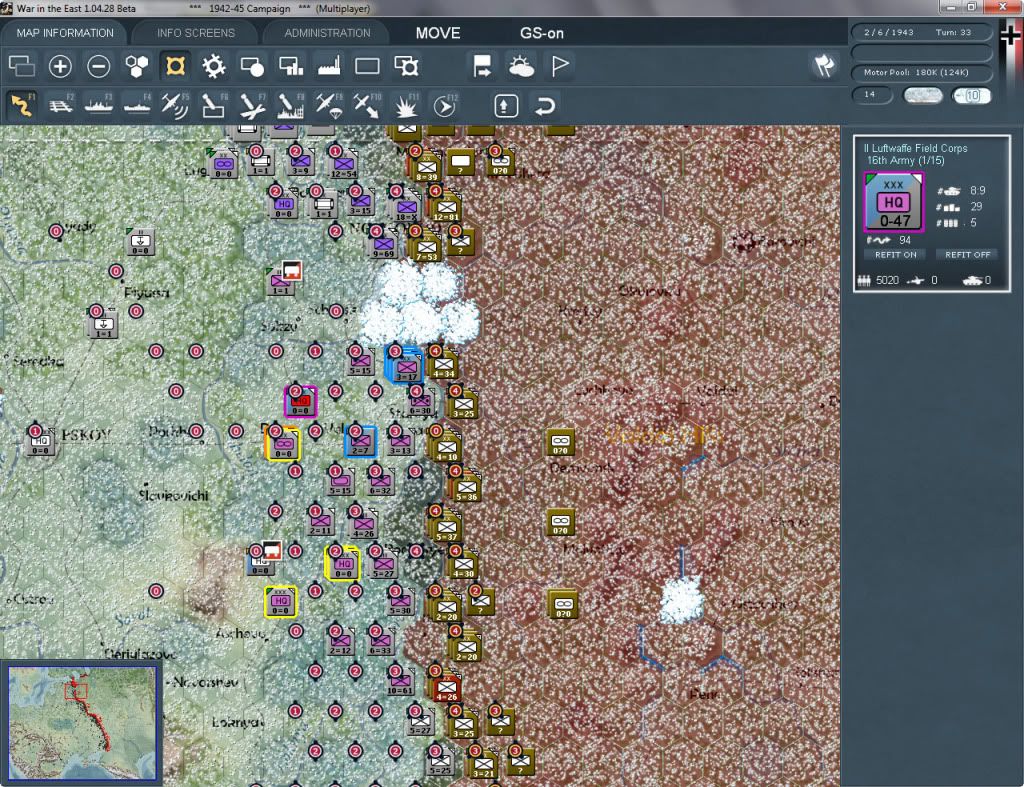Image resolution: width=1024 pixels, height=787 pixels.
Task: Click the 2/6/1943 Turn 33 field
Action: (x=922, y=32)
